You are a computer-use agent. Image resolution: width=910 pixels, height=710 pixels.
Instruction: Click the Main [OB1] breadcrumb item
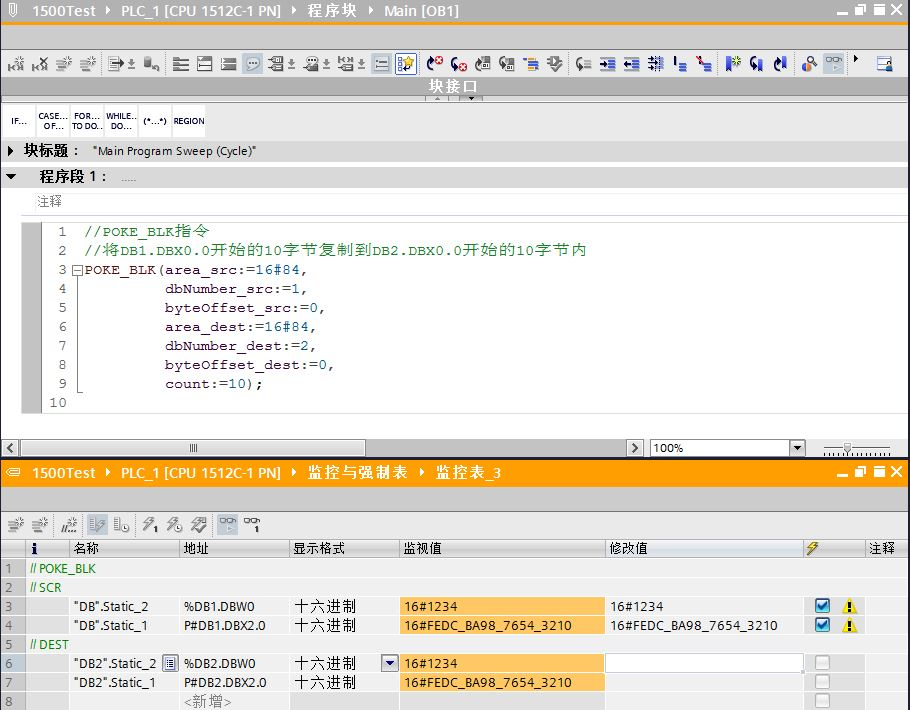coord(421,10)
